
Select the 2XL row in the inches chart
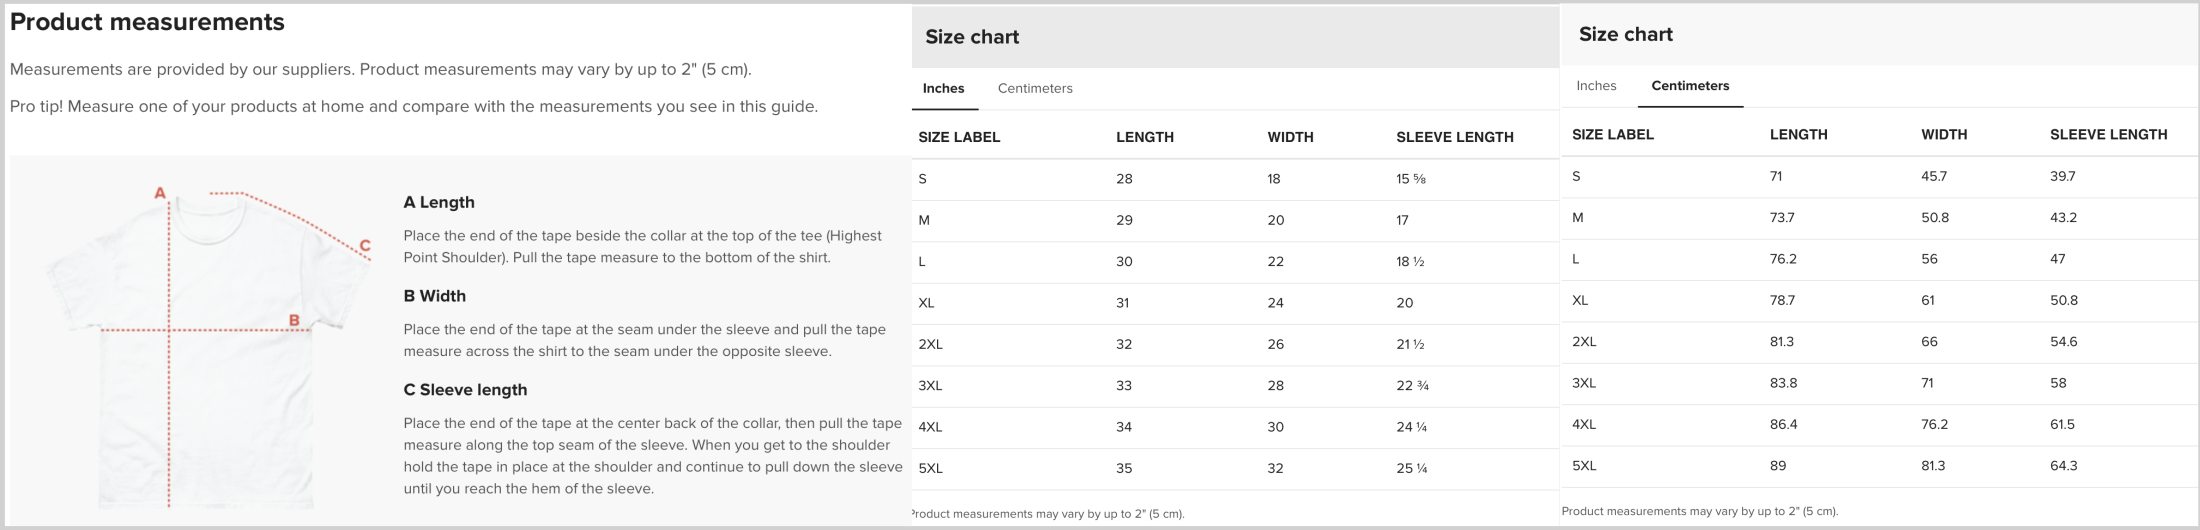point(1235,344)
